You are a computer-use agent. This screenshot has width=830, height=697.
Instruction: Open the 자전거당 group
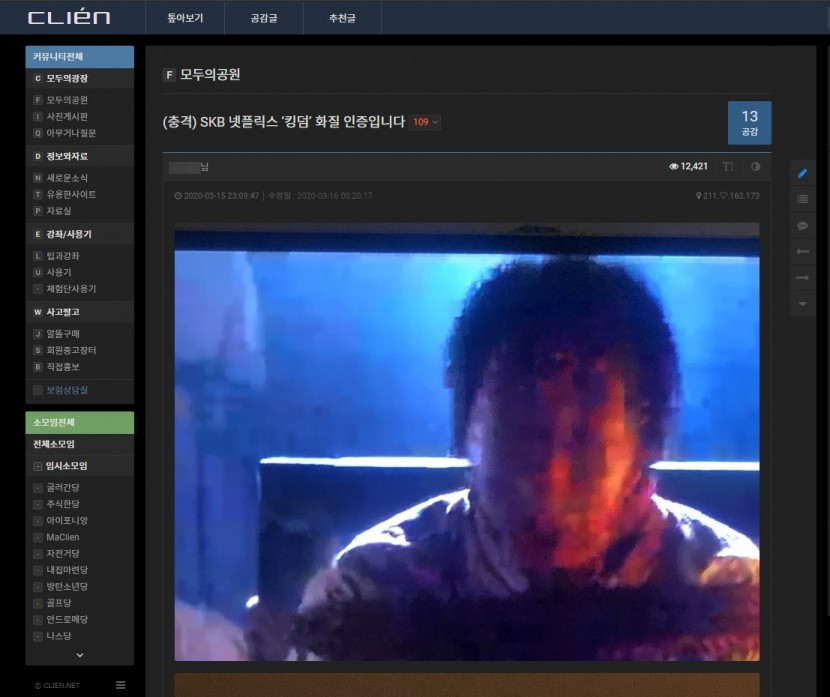(x=62, y=553)
